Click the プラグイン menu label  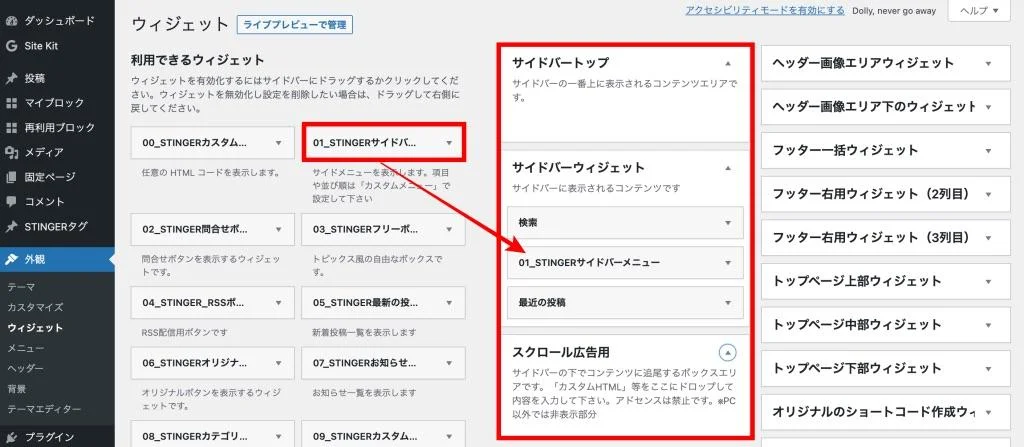click(50, 437)
